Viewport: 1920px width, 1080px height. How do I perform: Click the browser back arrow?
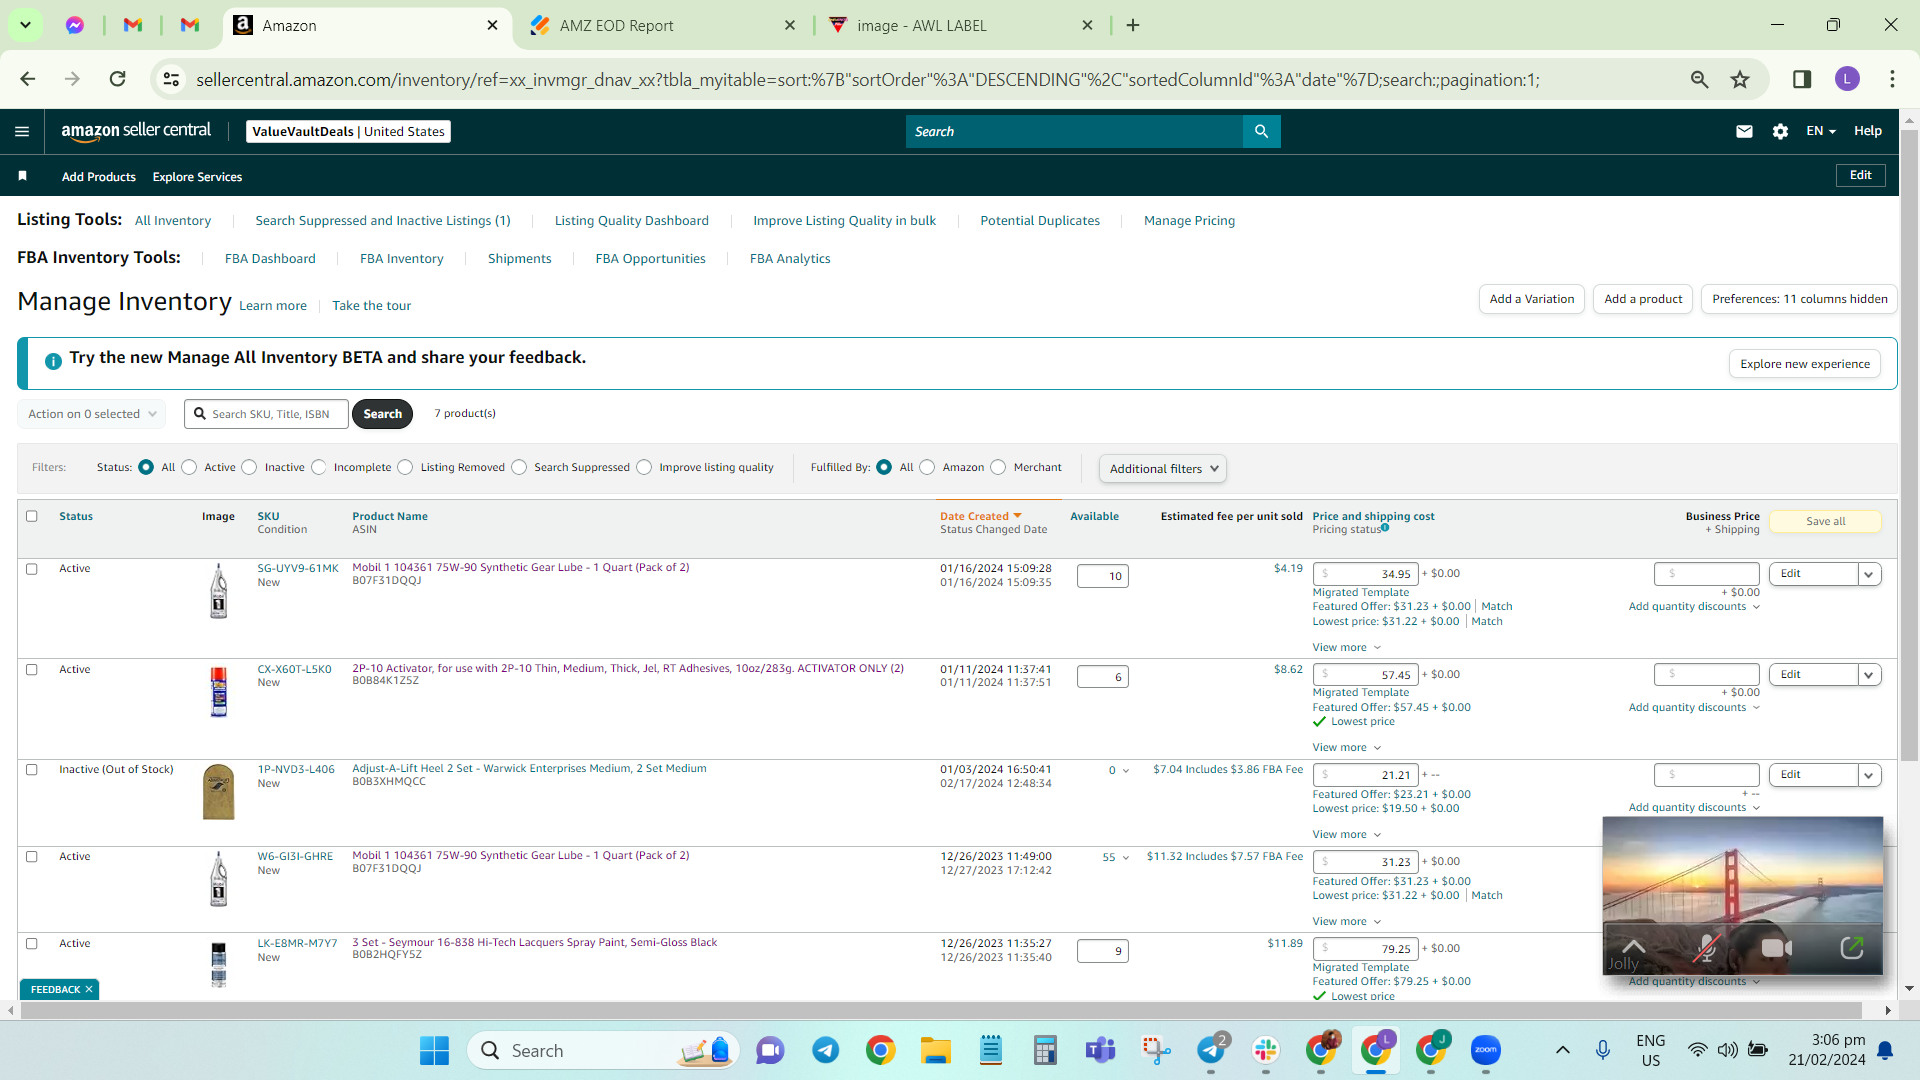tap(27, 79)
